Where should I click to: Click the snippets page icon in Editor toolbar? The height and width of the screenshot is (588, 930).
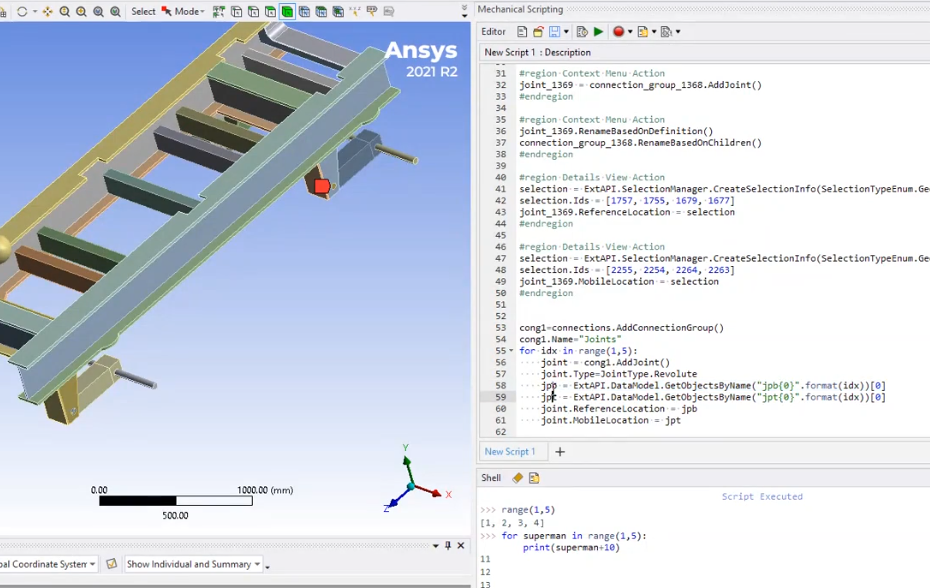[x=642, y=31]
